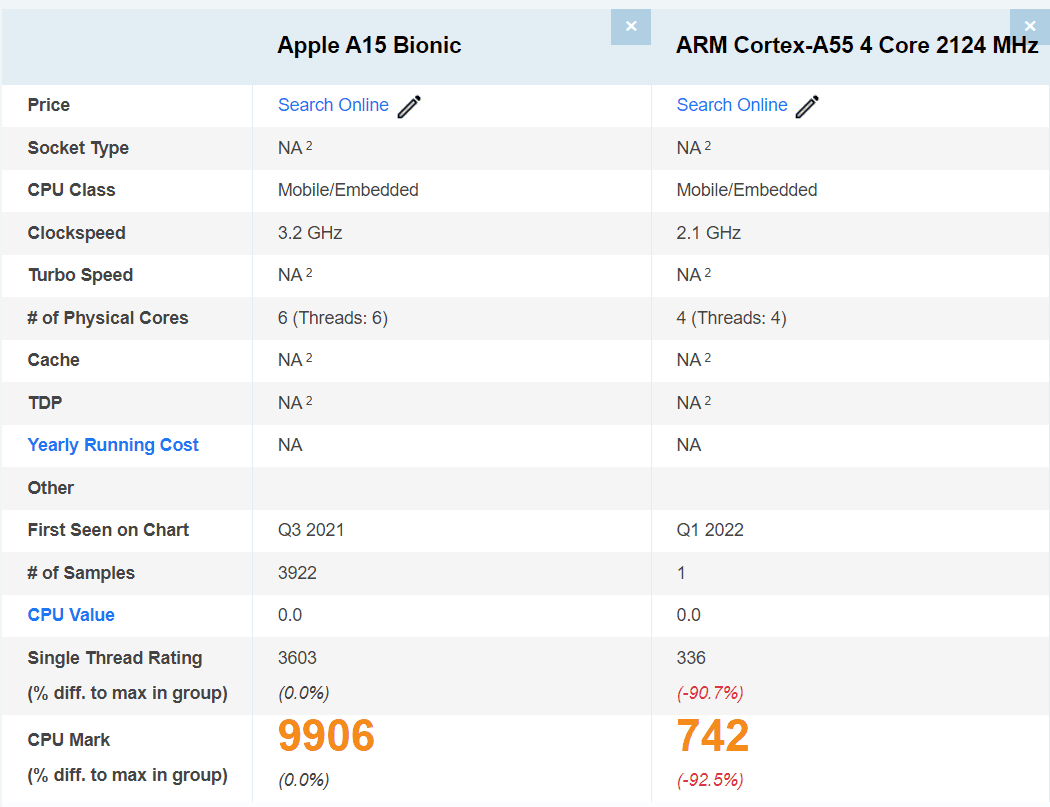Screen dimensions: 1050x807
Task: Click Mobile/Embedded in ARM Cortex-A55 column
Action: [747, 190]
